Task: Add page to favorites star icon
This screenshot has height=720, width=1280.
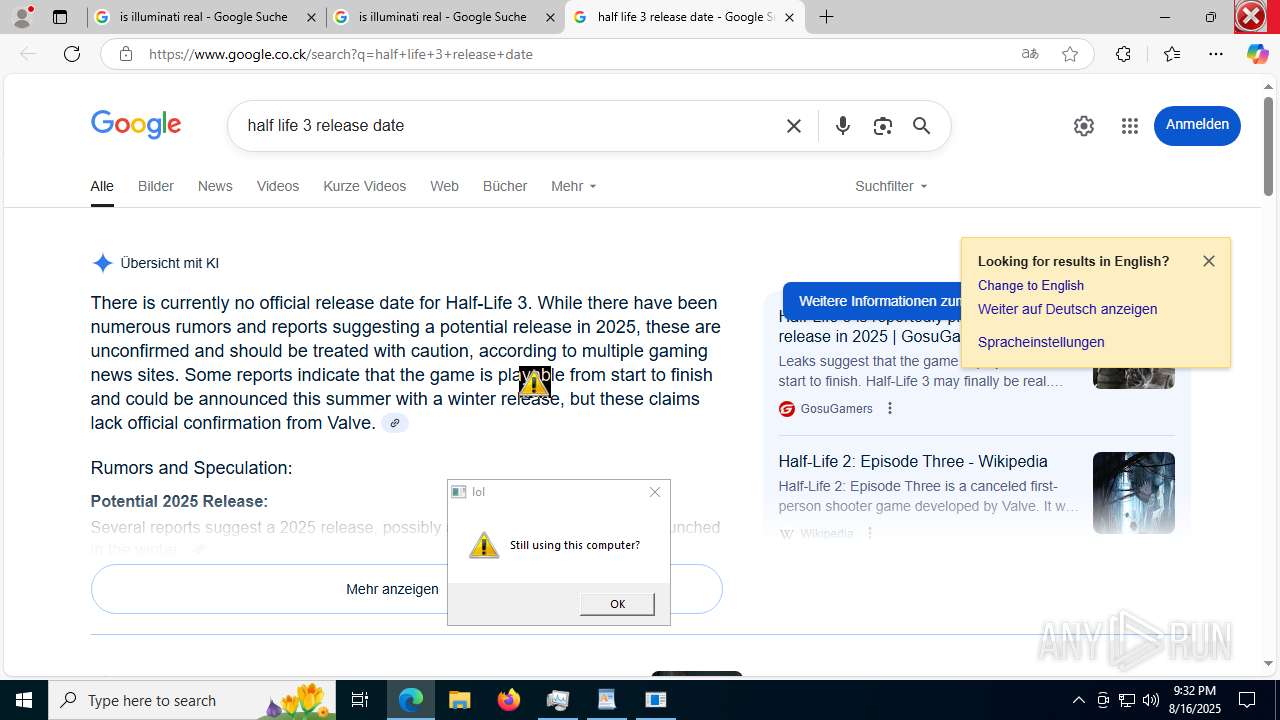Action: coord(1070,54)
